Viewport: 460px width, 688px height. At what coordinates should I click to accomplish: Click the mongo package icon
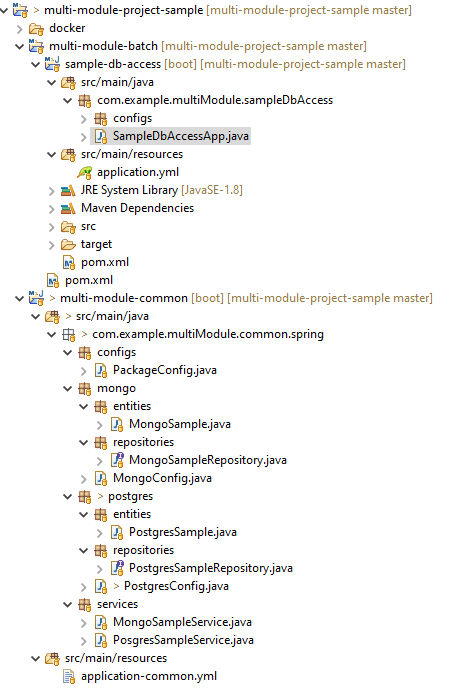click(x=84, y=388)
